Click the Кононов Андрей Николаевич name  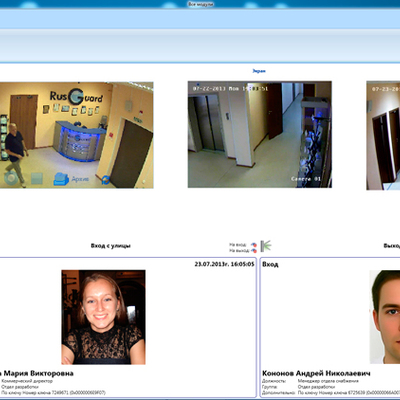coord(316,373)
